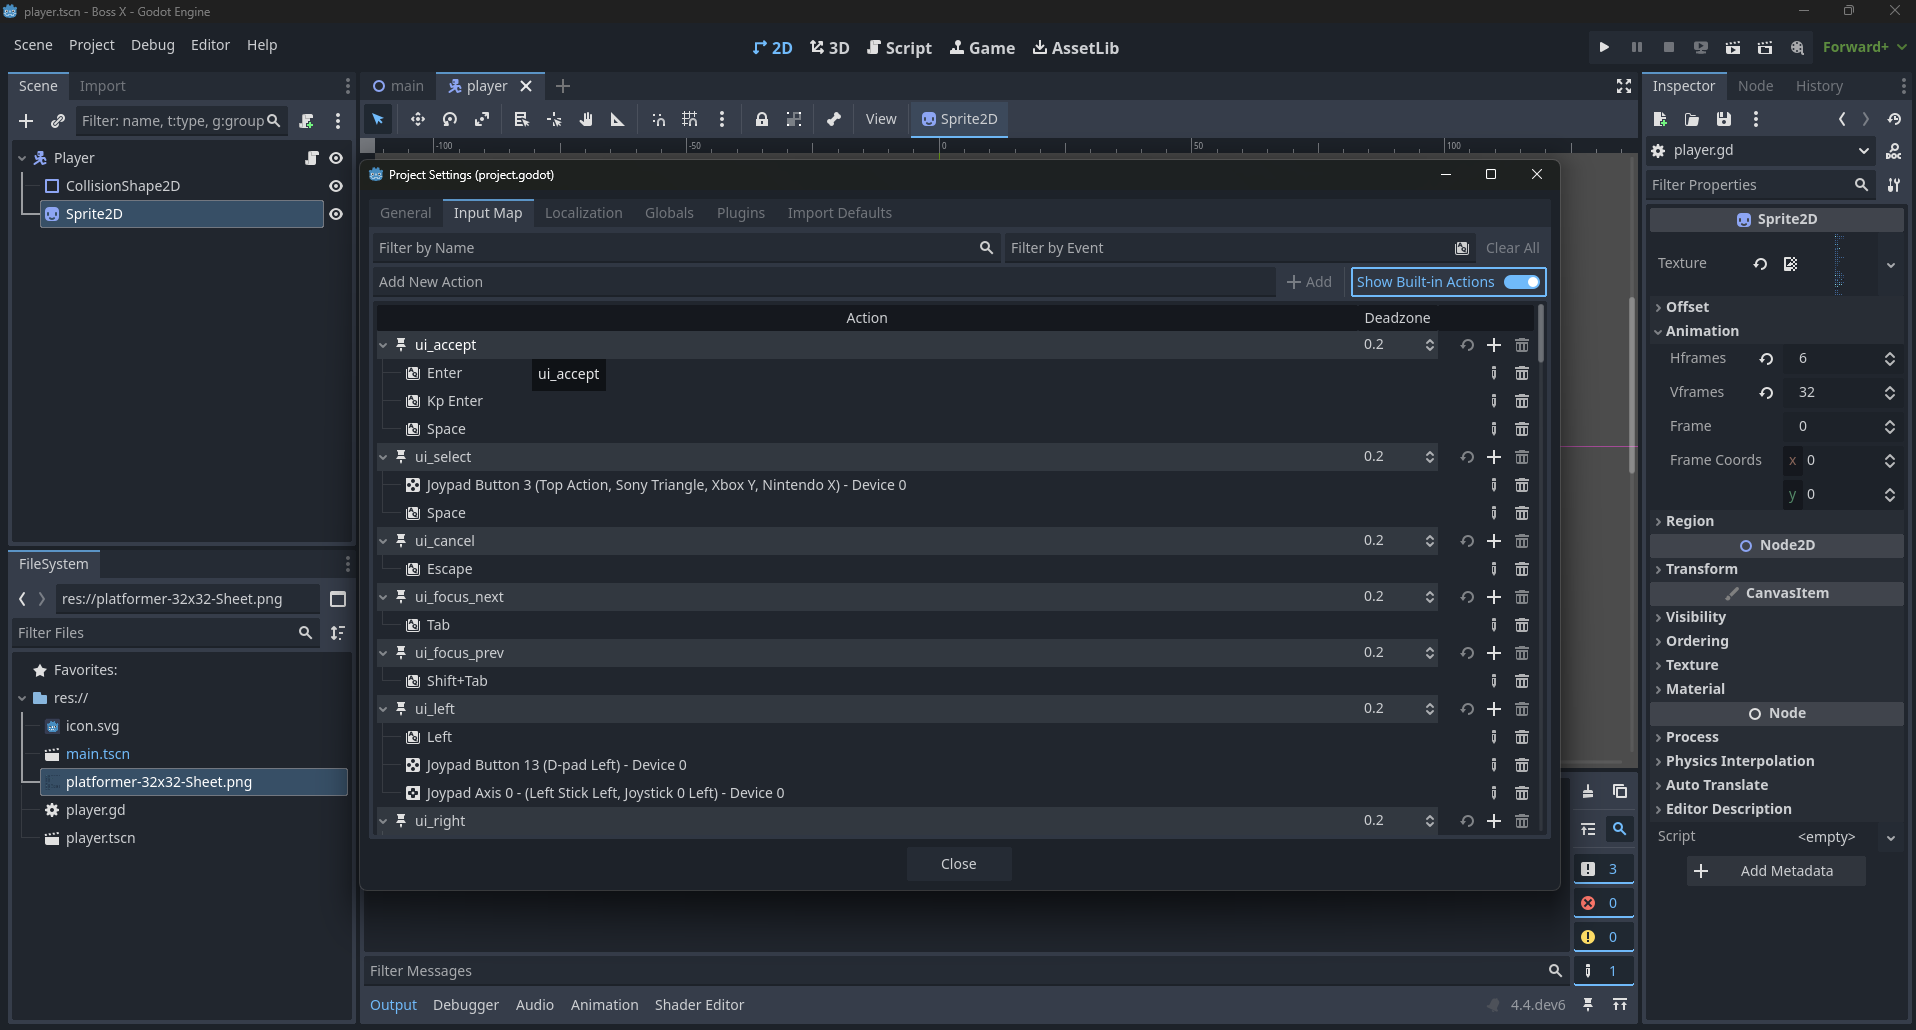This screenshot has width=1916, height=1030.
Task: Collapse the ui_accept action
Action: (x=382, y=345)
